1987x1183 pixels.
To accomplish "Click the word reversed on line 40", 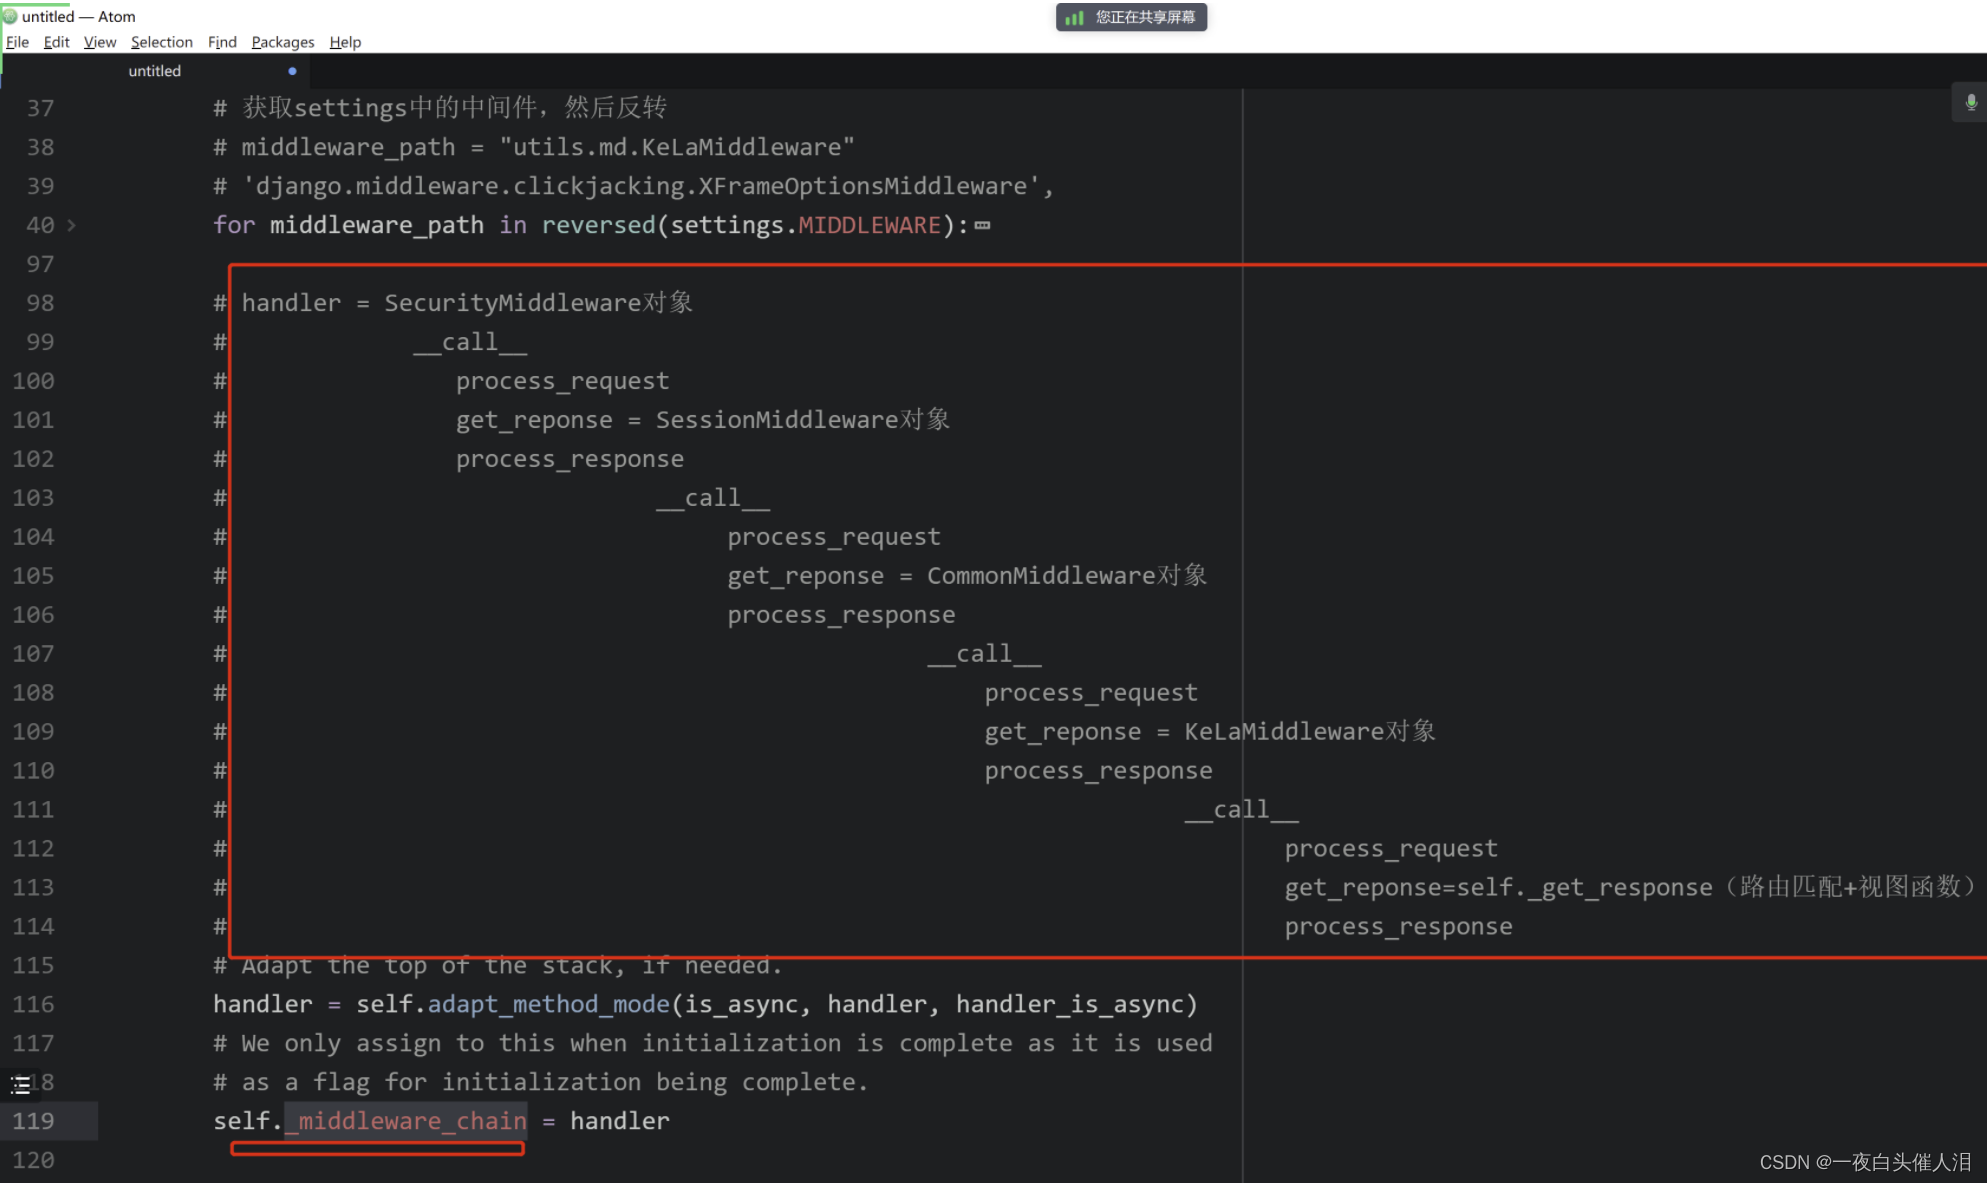I will pyautogui.click(x=598, y=225).
